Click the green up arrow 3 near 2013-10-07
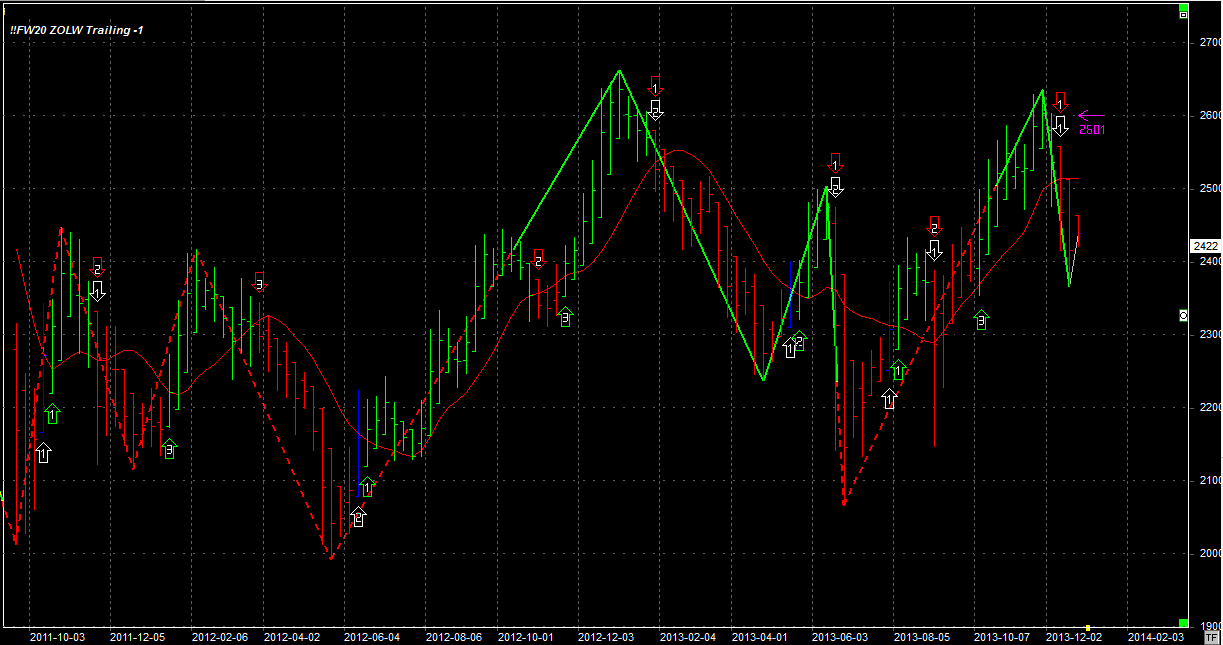Viewport: 1223px width, 645px height. point(981,319)
